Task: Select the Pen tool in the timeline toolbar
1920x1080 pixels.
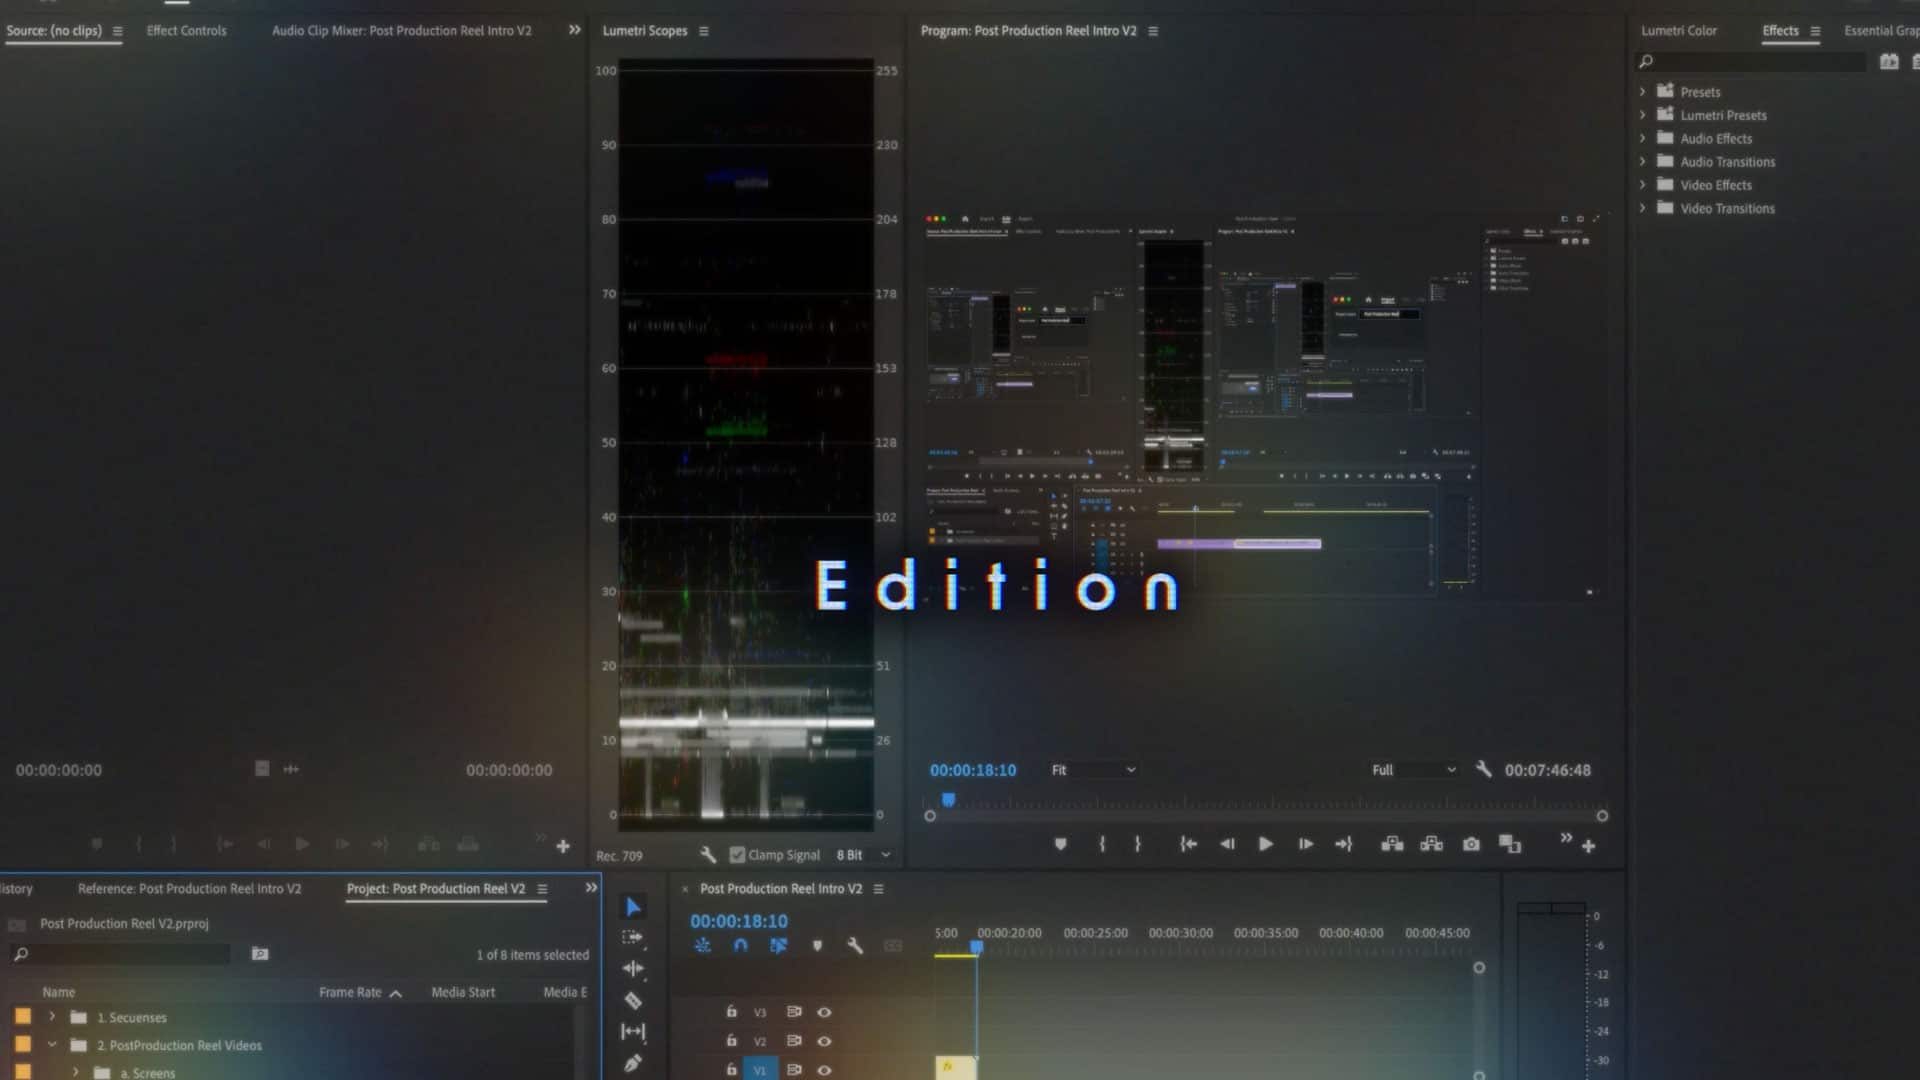Action: point(633,1063)
